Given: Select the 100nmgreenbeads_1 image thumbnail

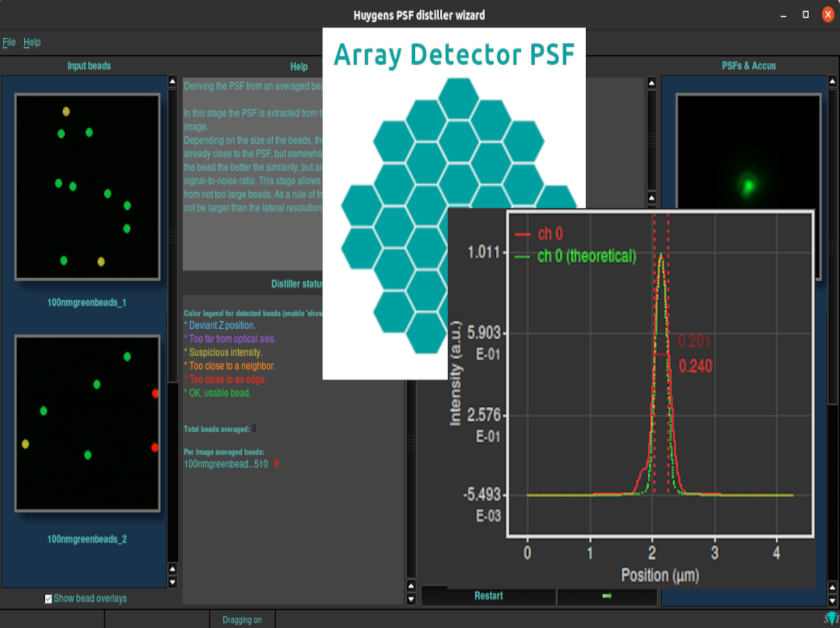Looking at the screenshot, I should coord(88,187).
